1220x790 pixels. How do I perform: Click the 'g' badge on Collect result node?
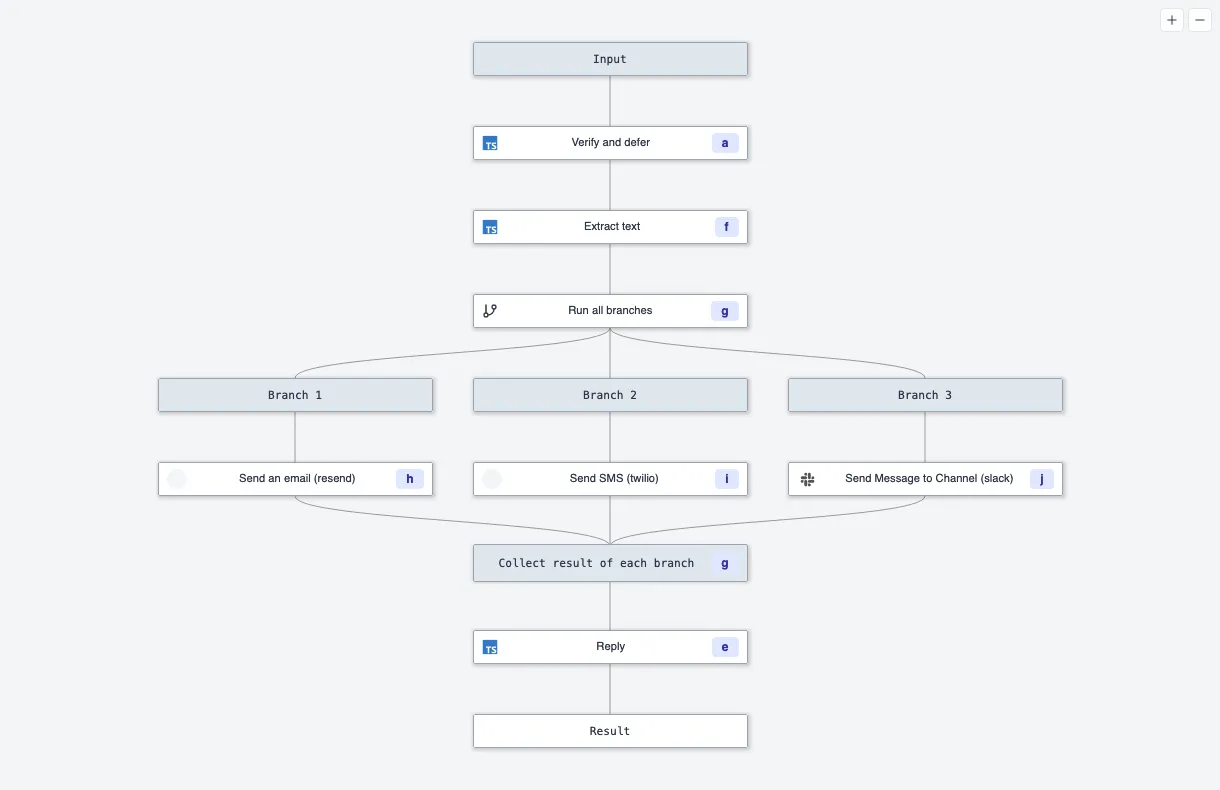724,563
